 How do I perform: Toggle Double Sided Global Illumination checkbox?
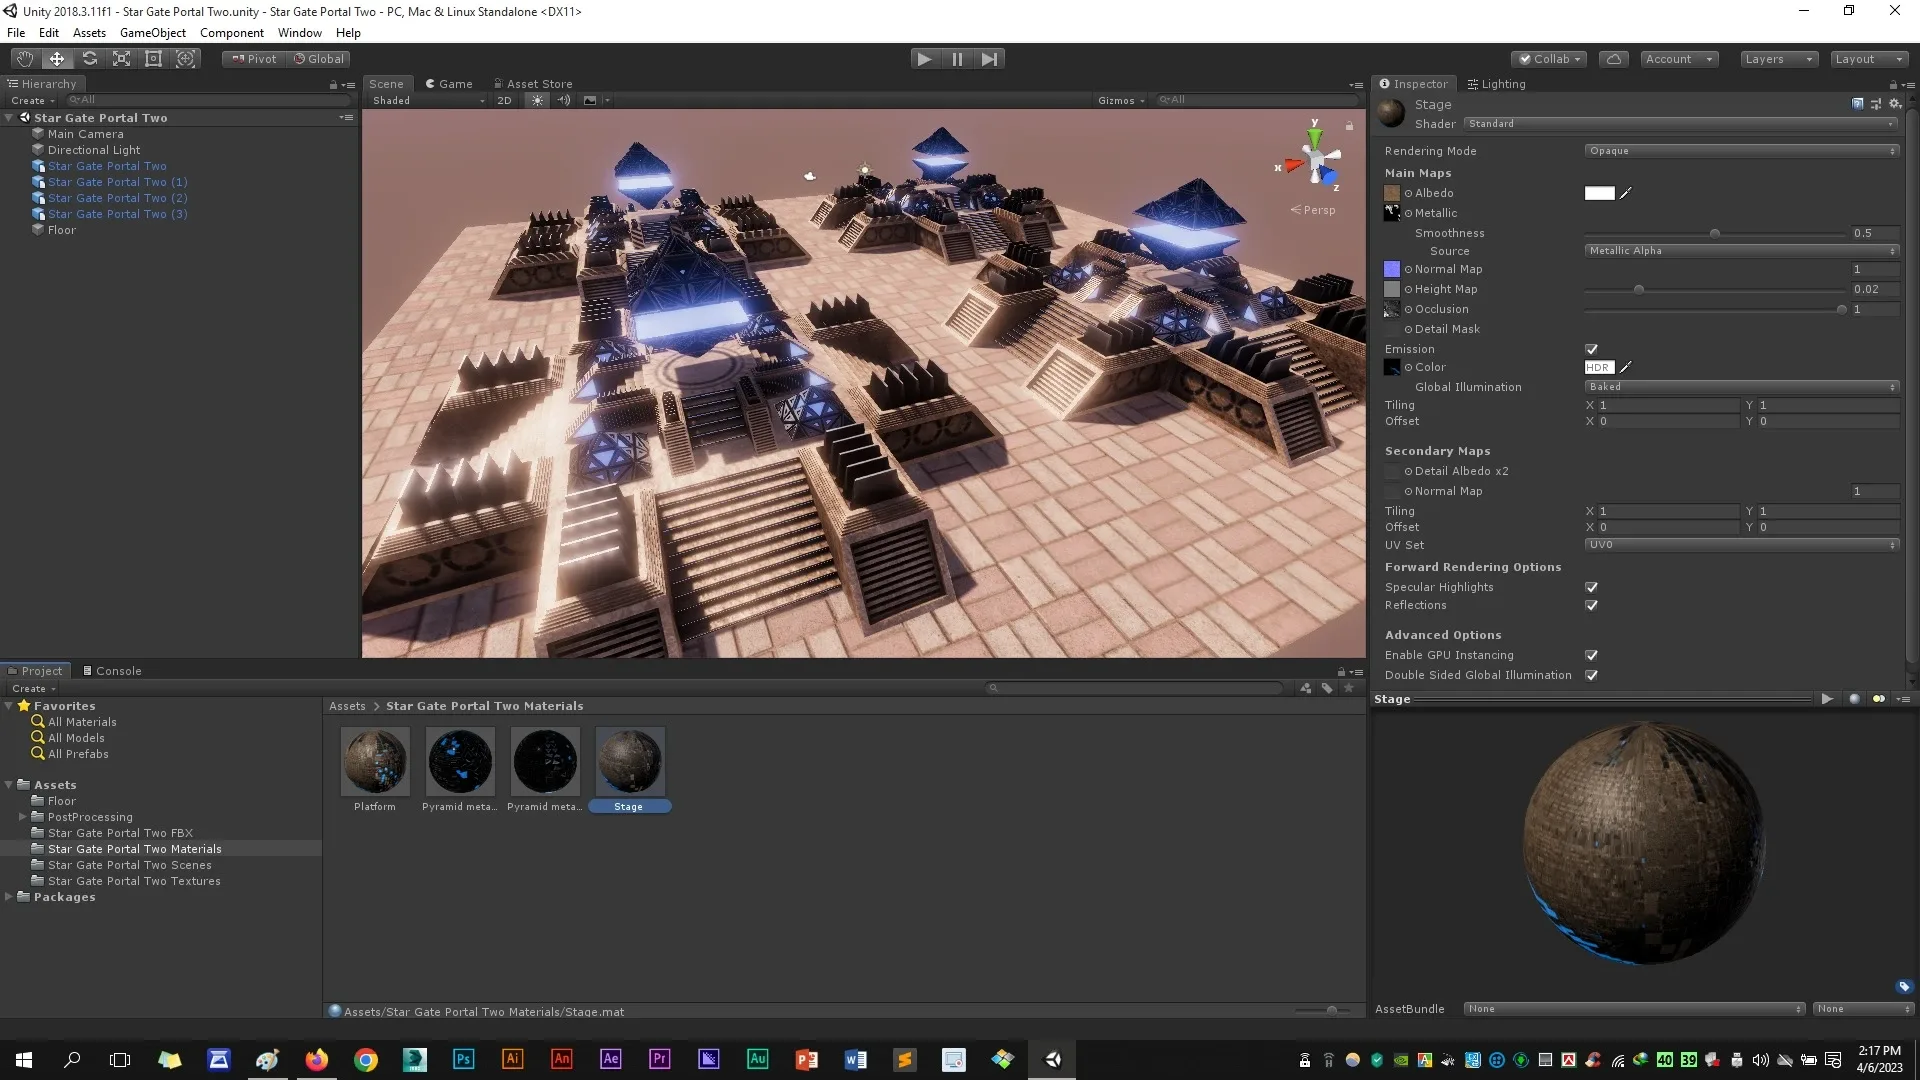(1591, 675)
